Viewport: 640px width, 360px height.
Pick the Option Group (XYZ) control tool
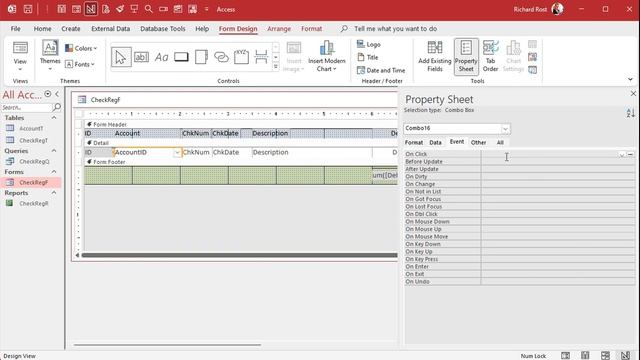(x=241, y=57)
